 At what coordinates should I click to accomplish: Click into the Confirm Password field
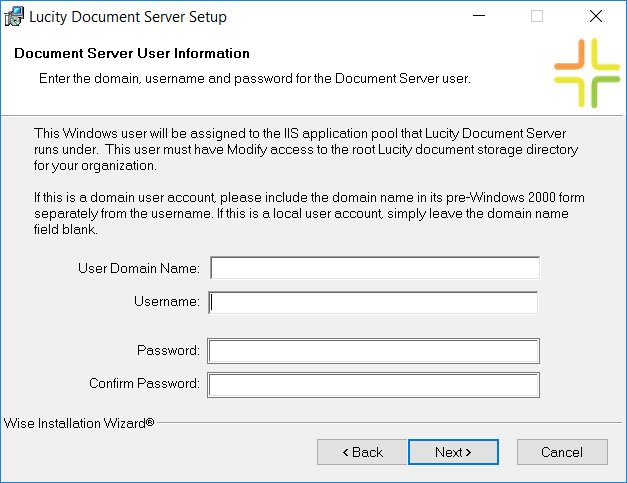373,385
